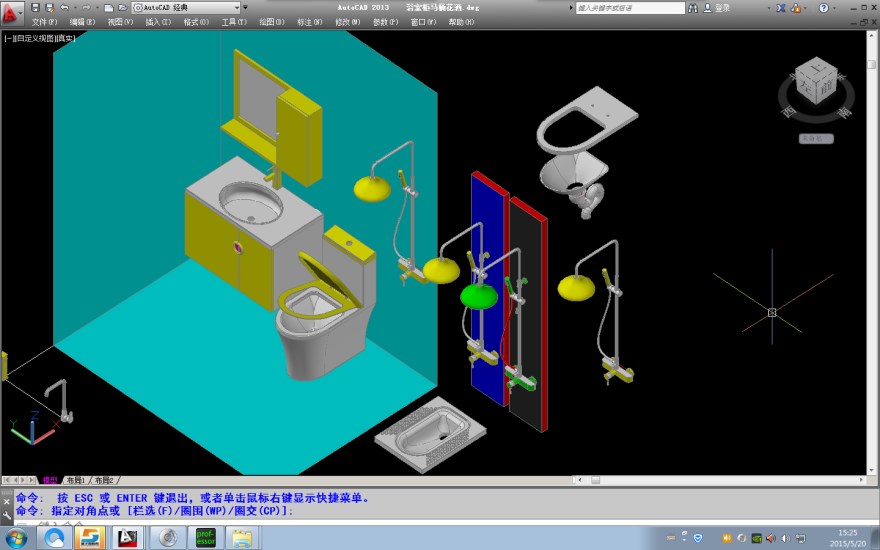Open the 文件(F) menu
The image size is (880, 550).
pyautogui.click(x=44, y=21)
